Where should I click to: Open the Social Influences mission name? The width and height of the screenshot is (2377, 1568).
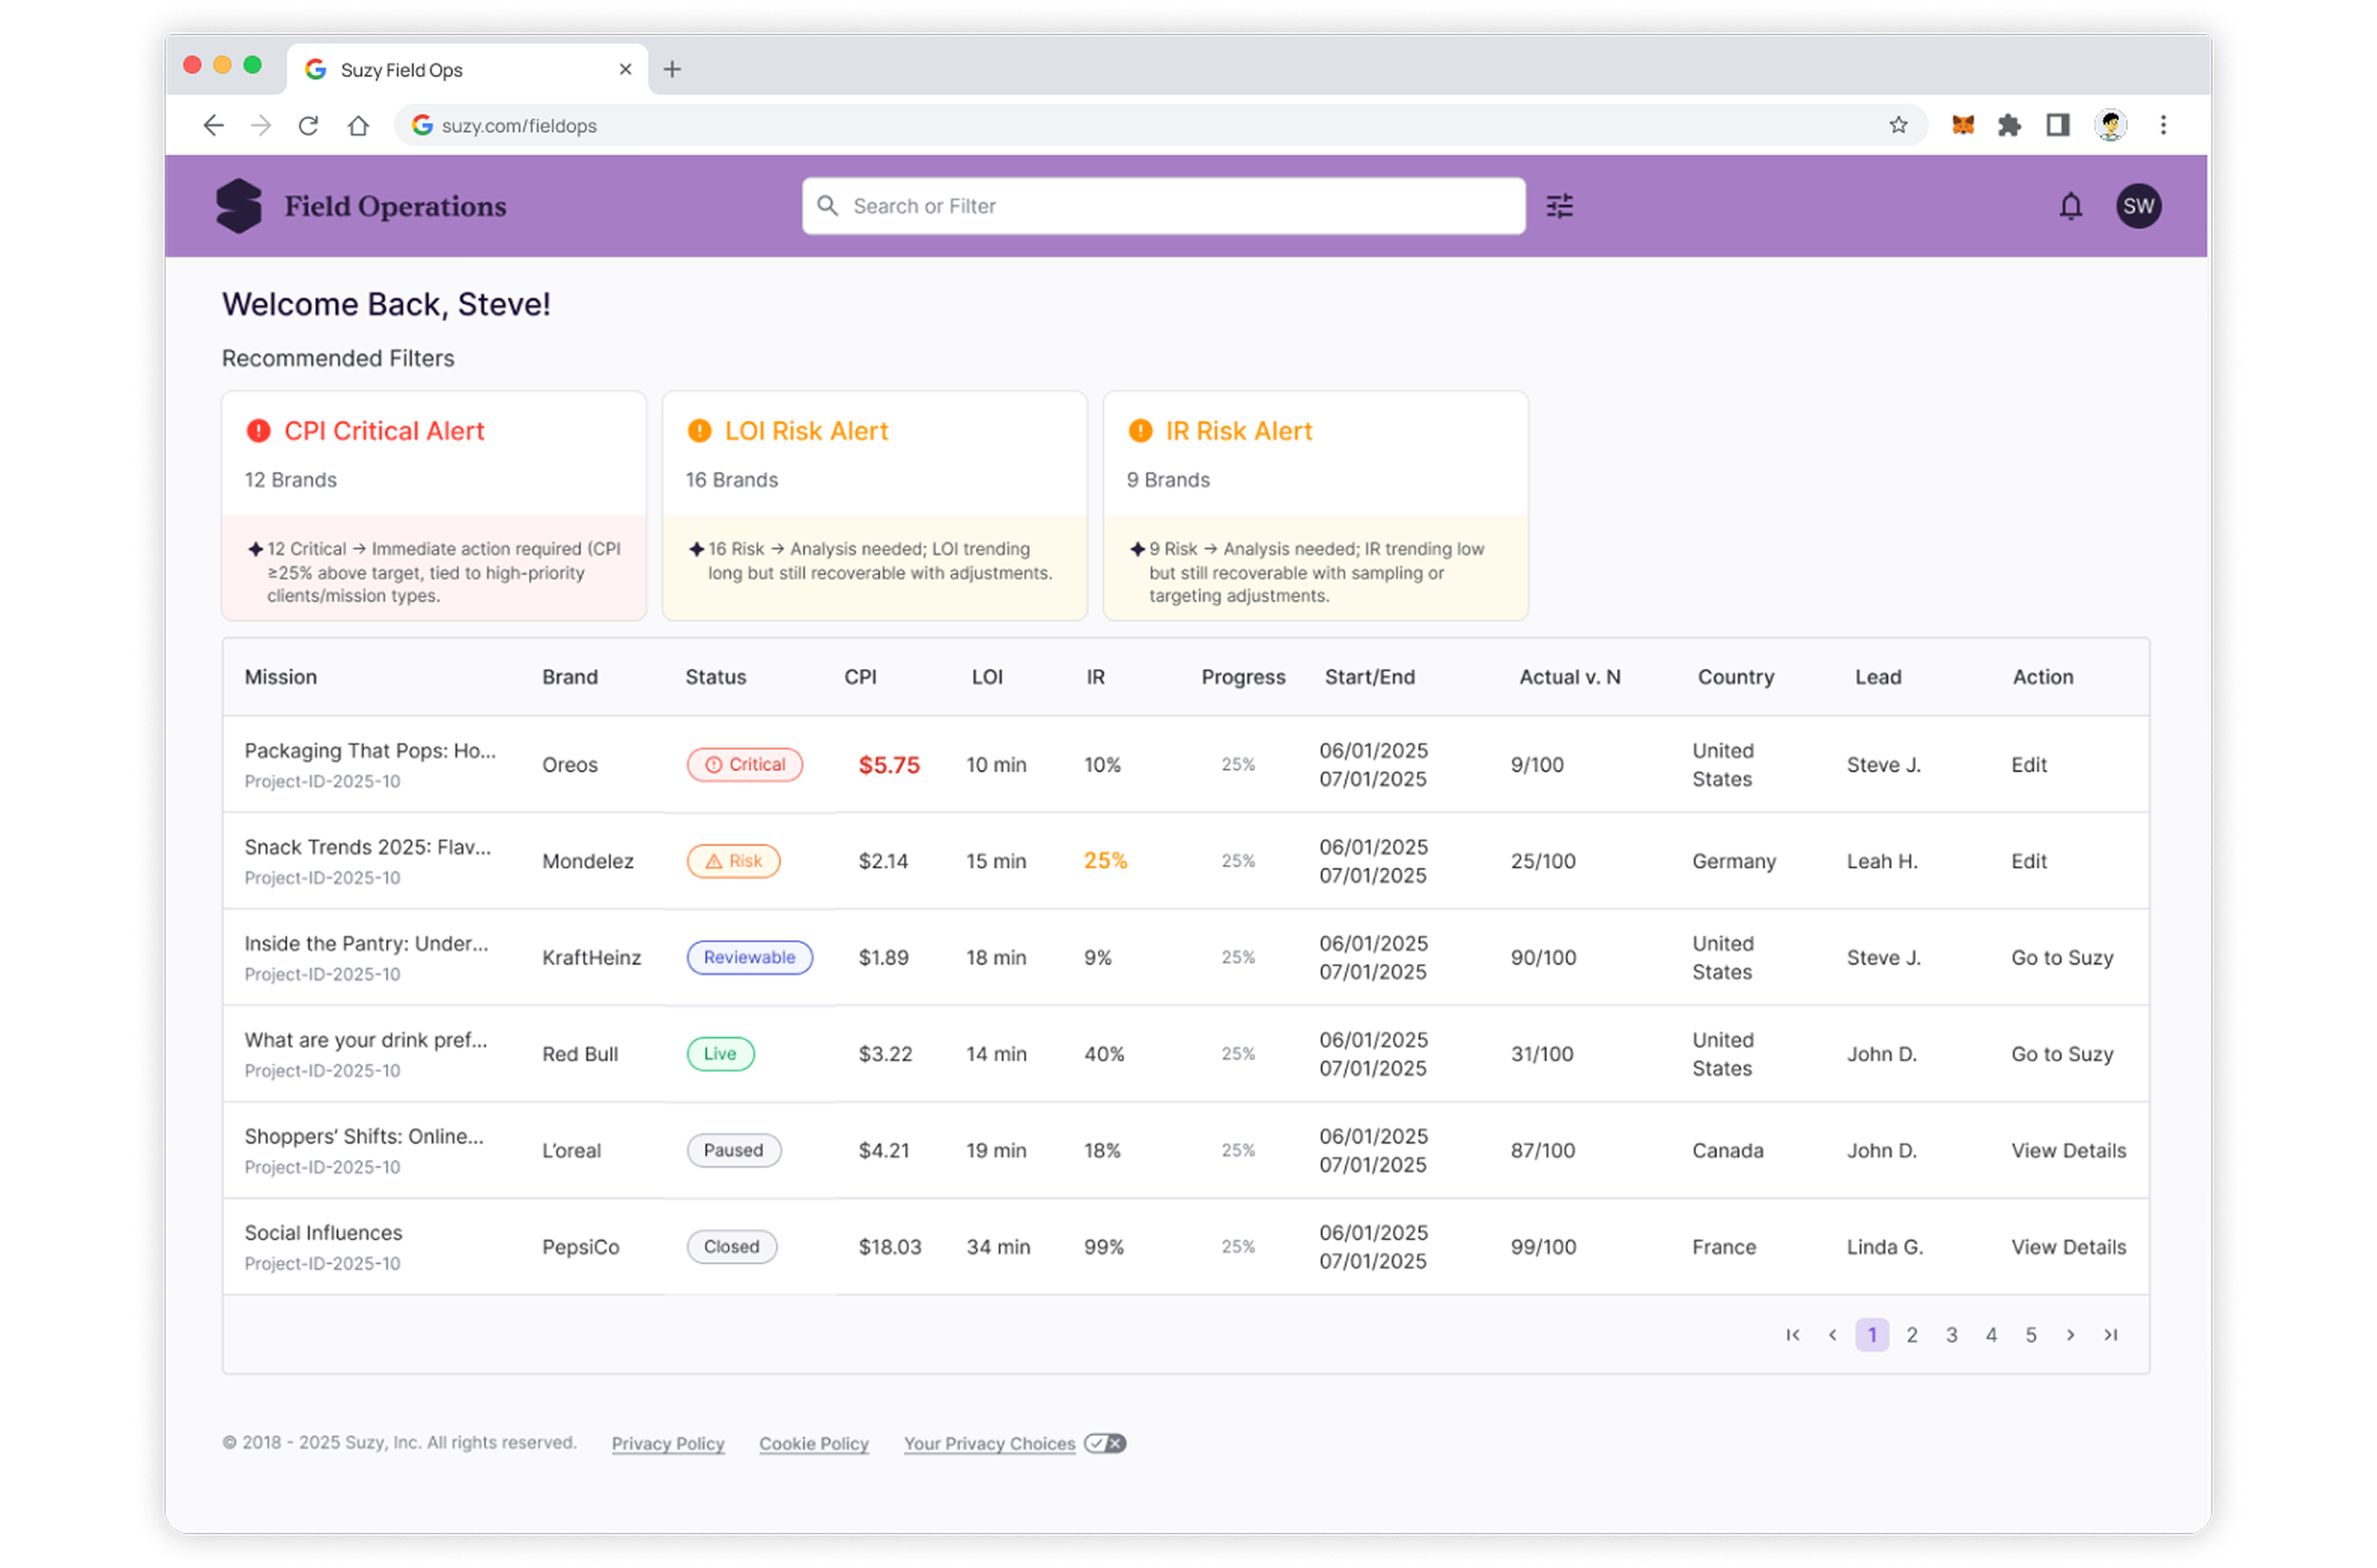[323, 1233]
